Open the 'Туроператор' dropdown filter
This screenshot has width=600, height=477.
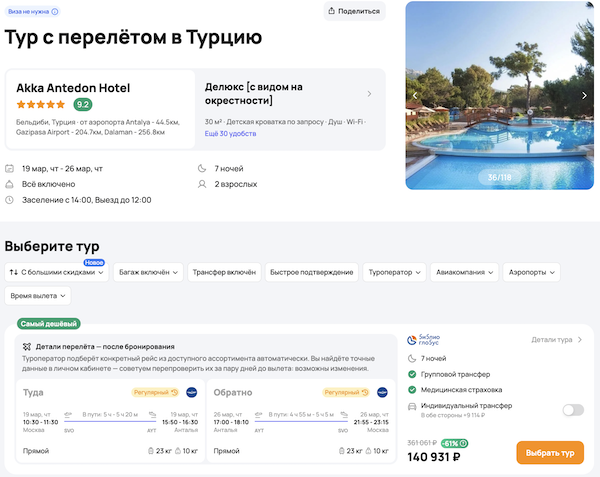pos(396,272)
